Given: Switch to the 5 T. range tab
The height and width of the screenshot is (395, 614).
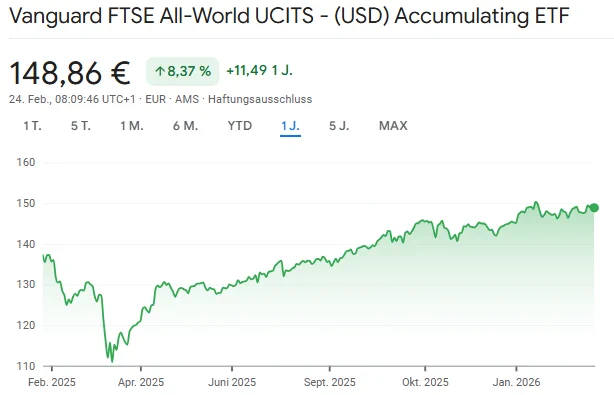Looking at the screenshot, I should point(81,126).
